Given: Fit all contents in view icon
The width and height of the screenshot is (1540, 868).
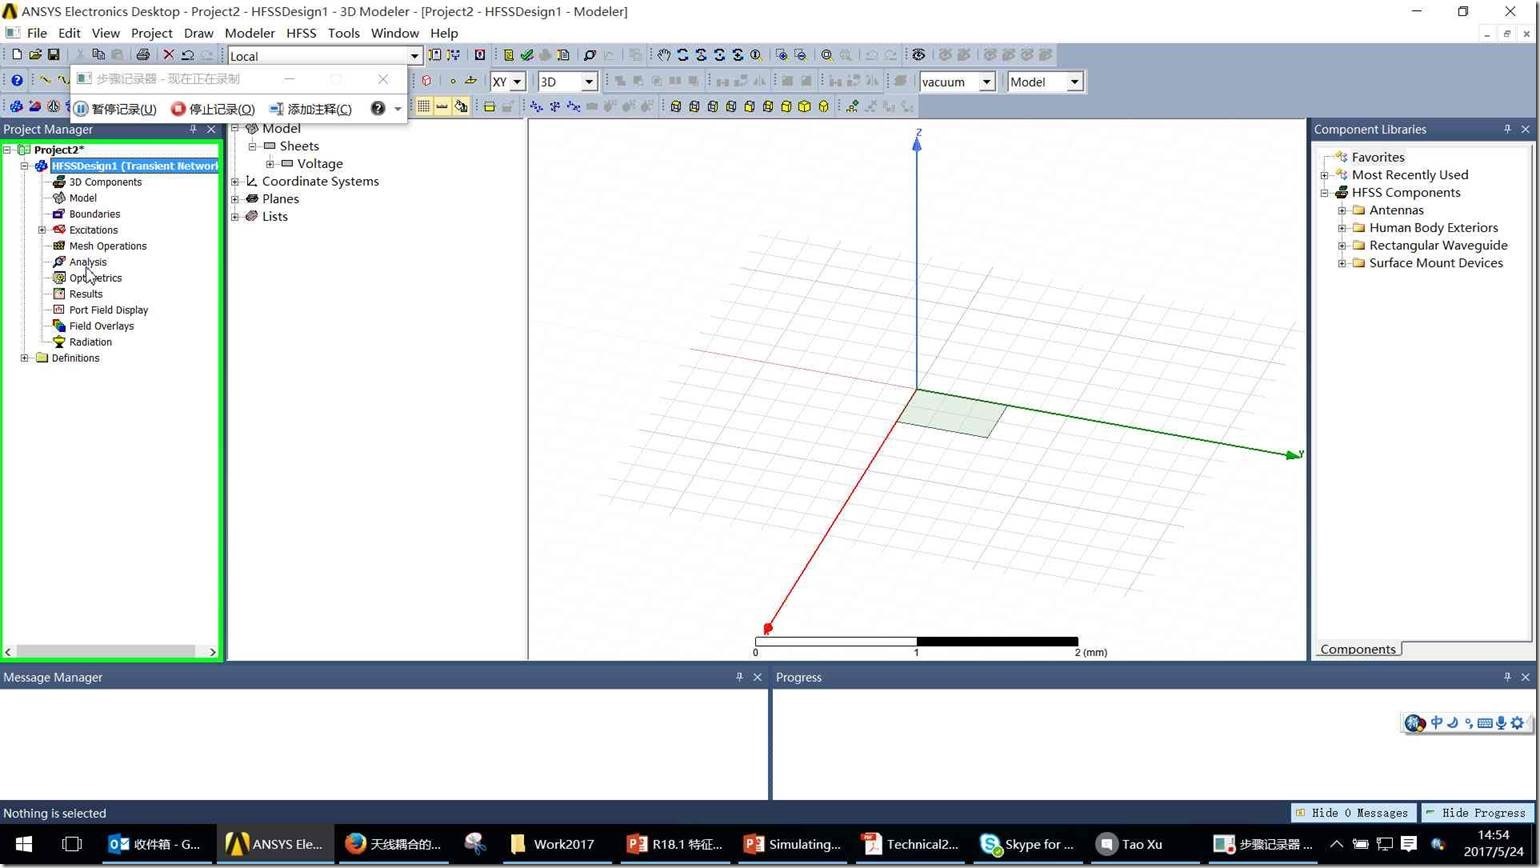Looking at the screenshot, I should click(827, 55).
